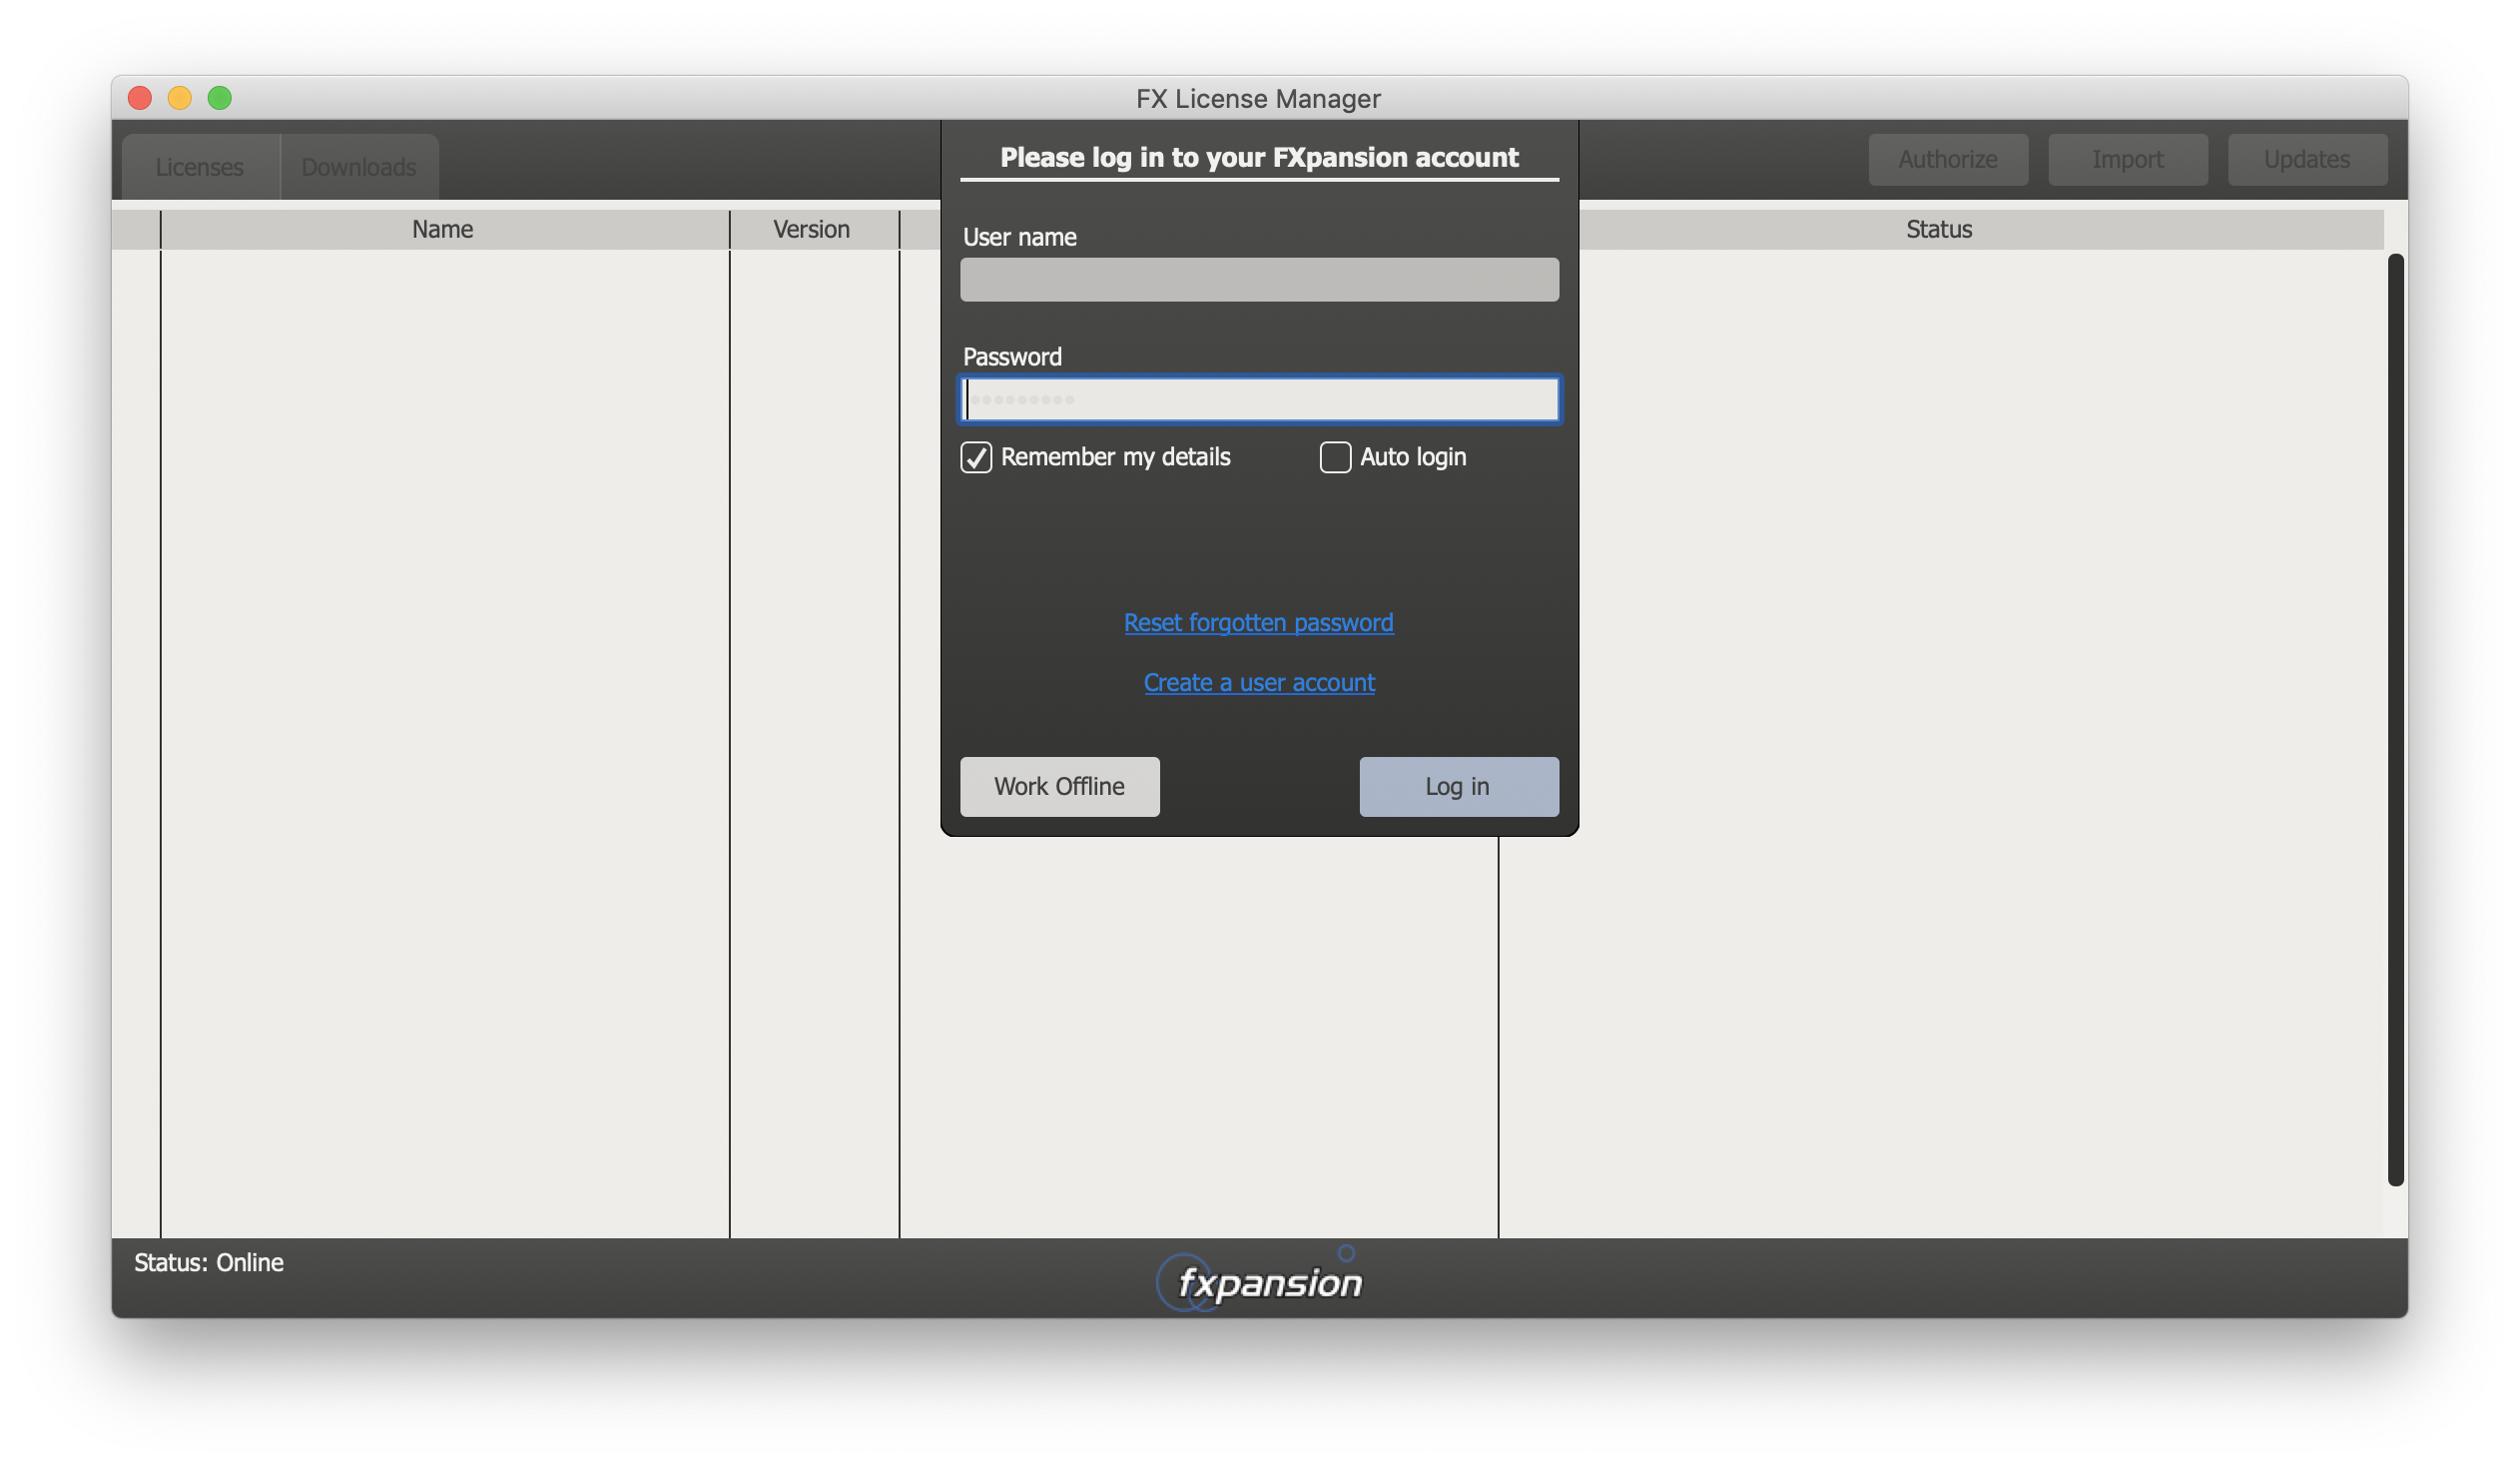
Task: Choose Work Offline
Action: coord(1059,786)
